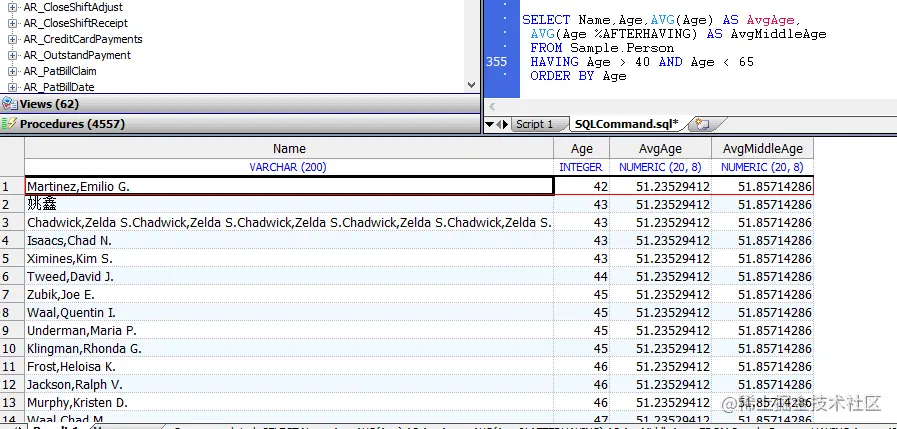Click the ORDER BY Age line in editor
This screenshot has width=897, height=429.
[x=578, y=76]
